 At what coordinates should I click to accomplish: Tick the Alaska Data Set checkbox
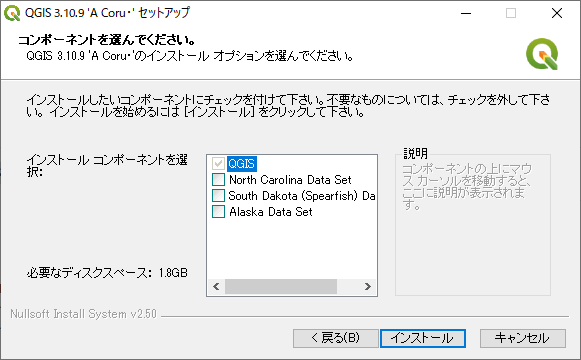(218, 212)
